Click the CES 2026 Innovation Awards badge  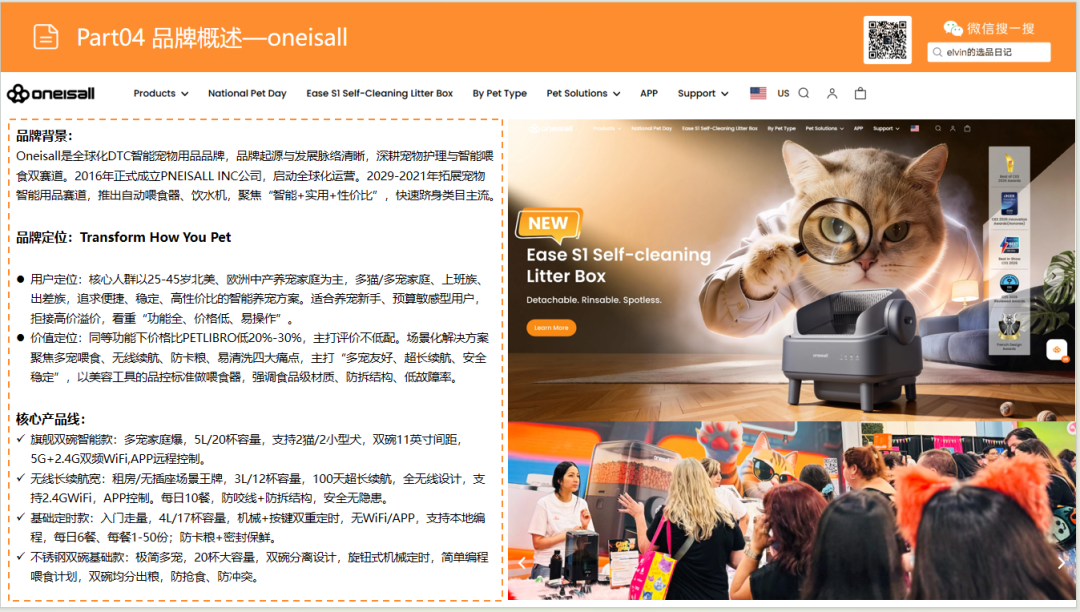coord(1009,207)
